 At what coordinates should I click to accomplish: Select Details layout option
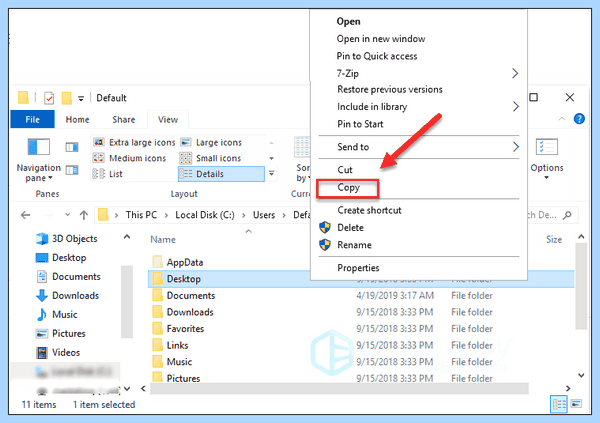point(221,174)
